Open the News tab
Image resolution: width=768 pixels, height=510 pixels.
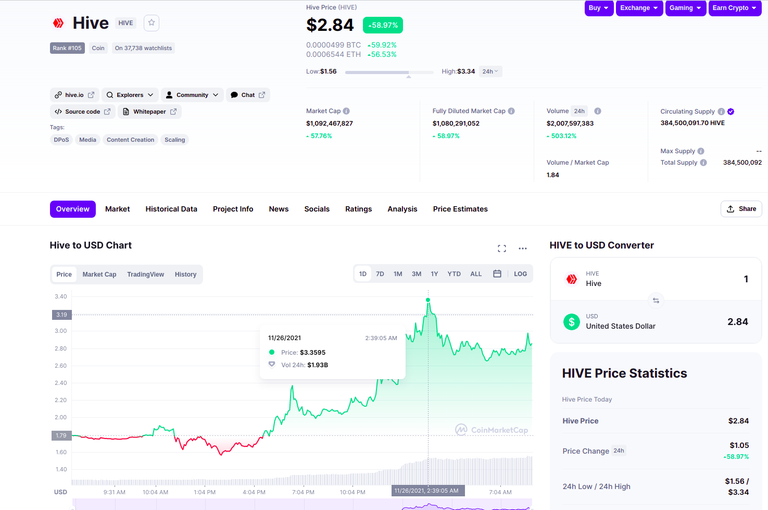(x=279, y=209)
